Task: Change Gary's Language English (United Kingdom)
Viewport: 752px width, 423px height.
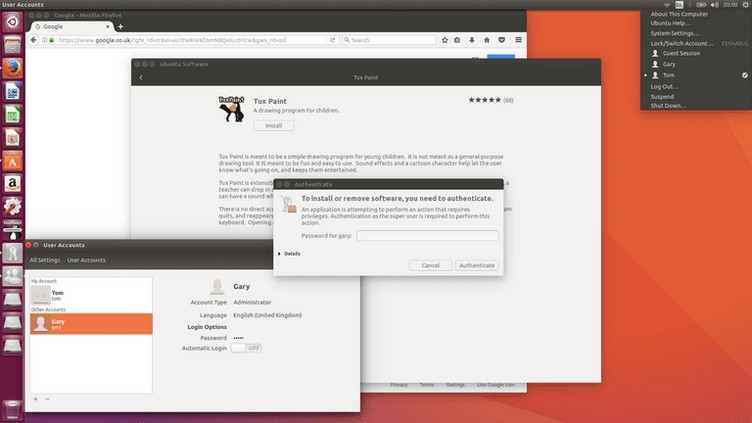Action: point(268,315)
